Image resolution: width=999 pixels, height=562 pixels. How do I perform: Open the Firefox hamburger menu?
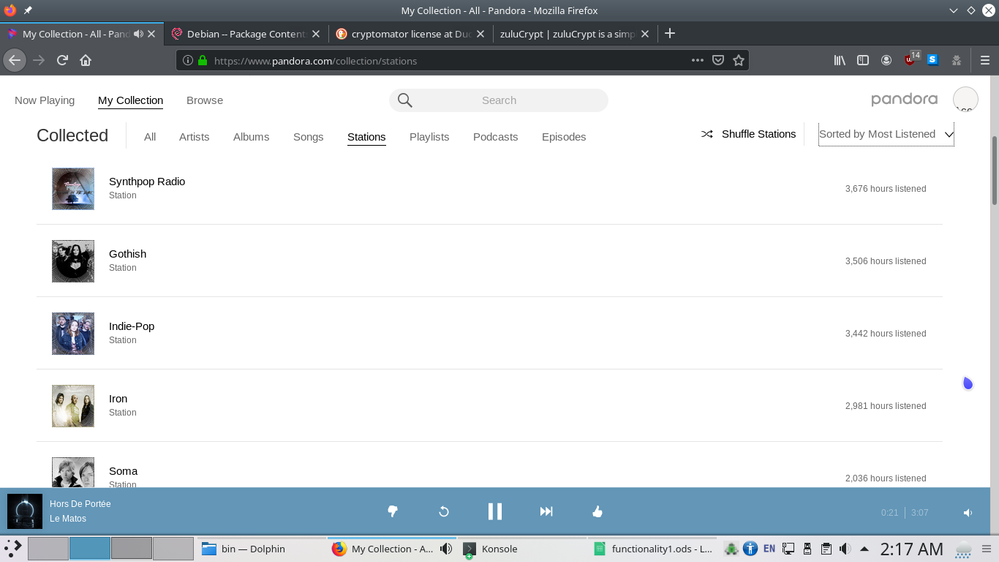click(x=985, y=60)
